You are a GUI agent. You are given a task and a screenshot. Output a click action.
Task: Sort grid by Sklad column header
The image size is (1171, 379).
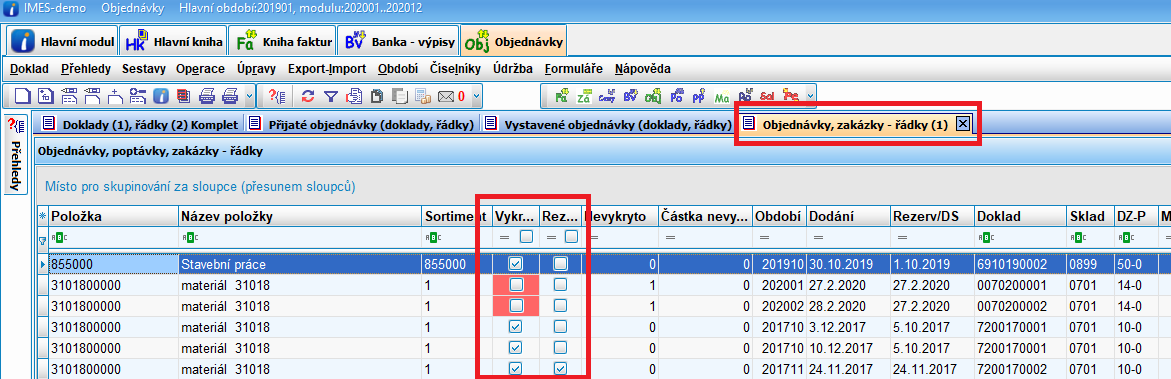(x=1089, y=216)
